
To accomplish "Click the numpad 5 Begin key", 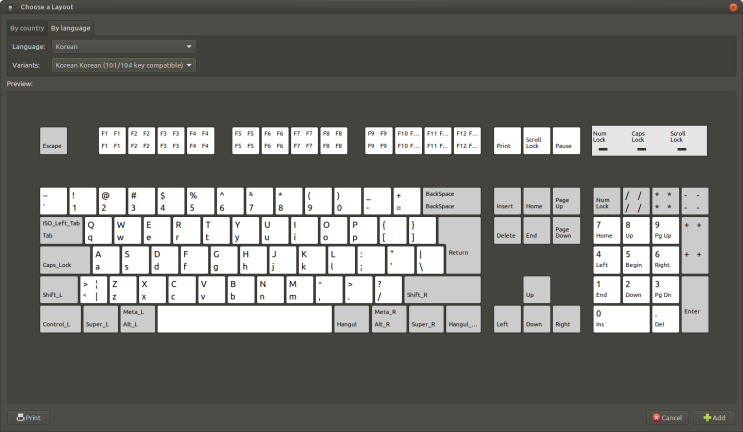I will pyautogui.click(x=636, y=260).
